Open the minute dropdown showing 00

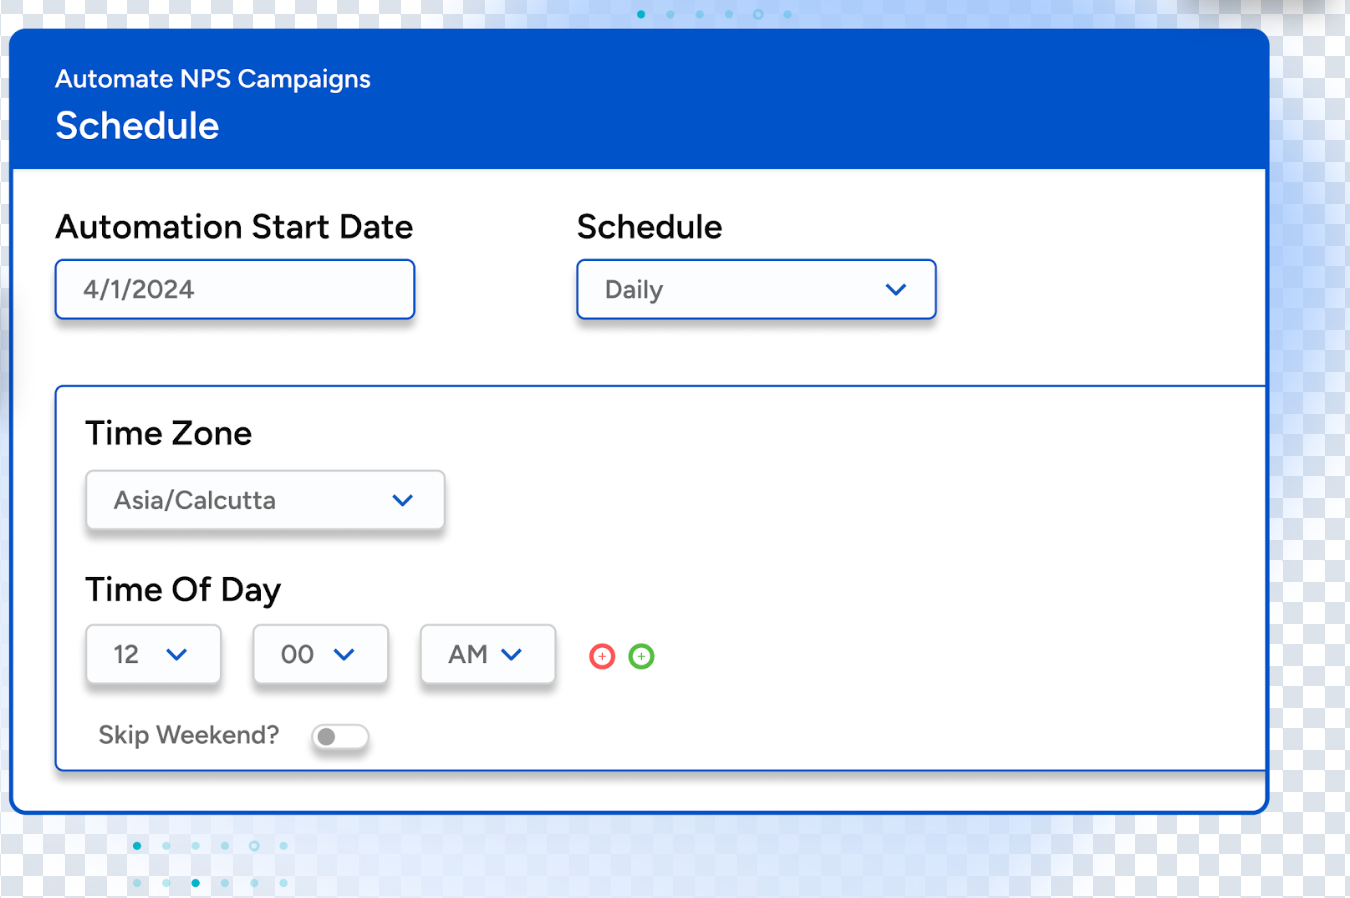(320, 655)
